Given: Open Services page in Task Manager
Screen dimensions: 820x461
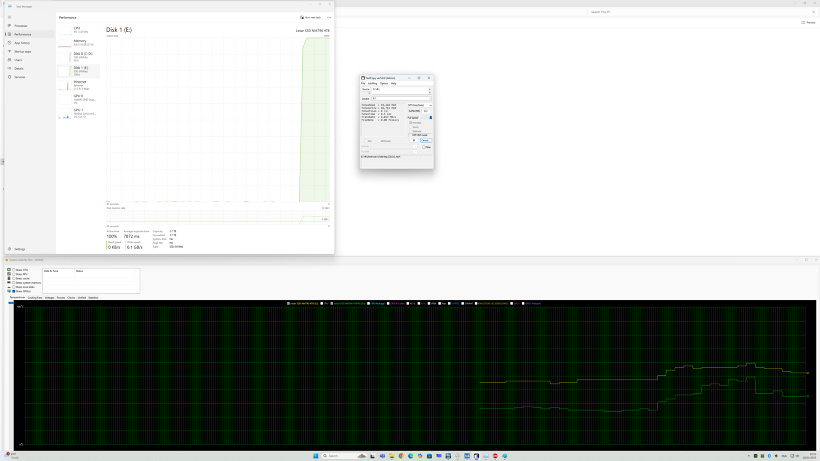Looking at the screenshot, I should click(20, 77).
